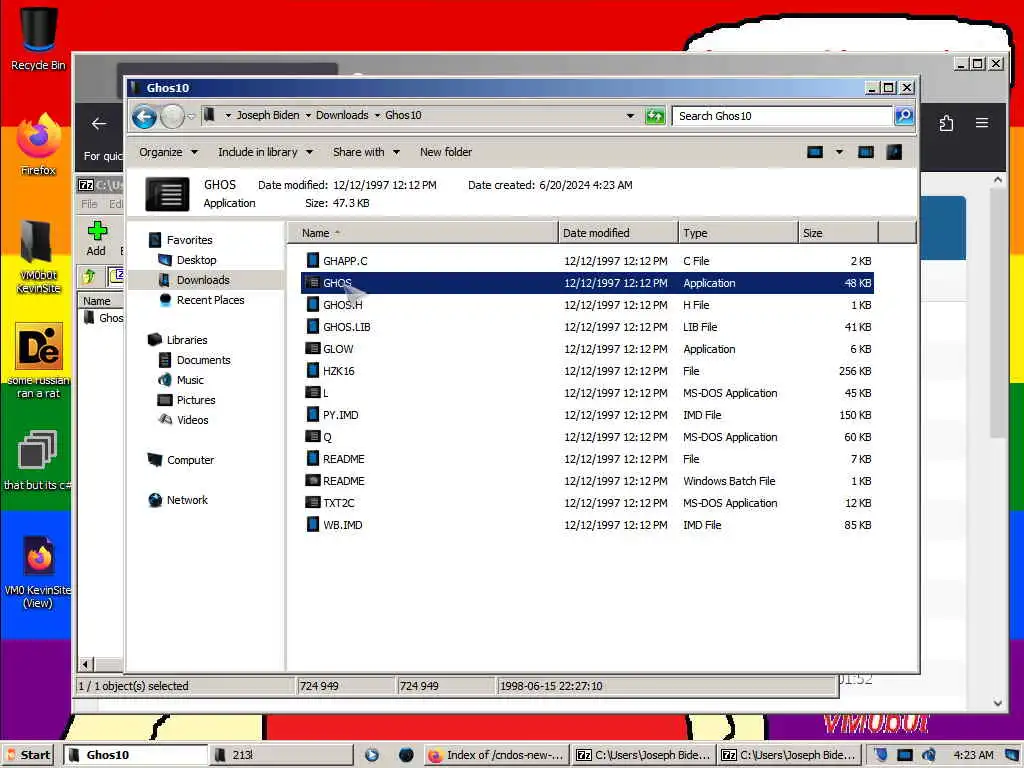
Task: Select the GHOS.LIB file row
Action: pos(586,327)
